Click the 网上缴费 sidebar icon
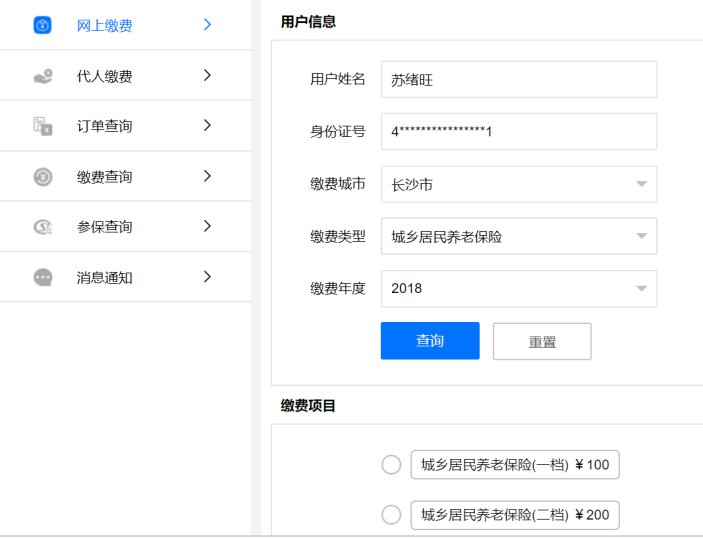The width and height of the screenshot is (703, 539). coord(43,25)
